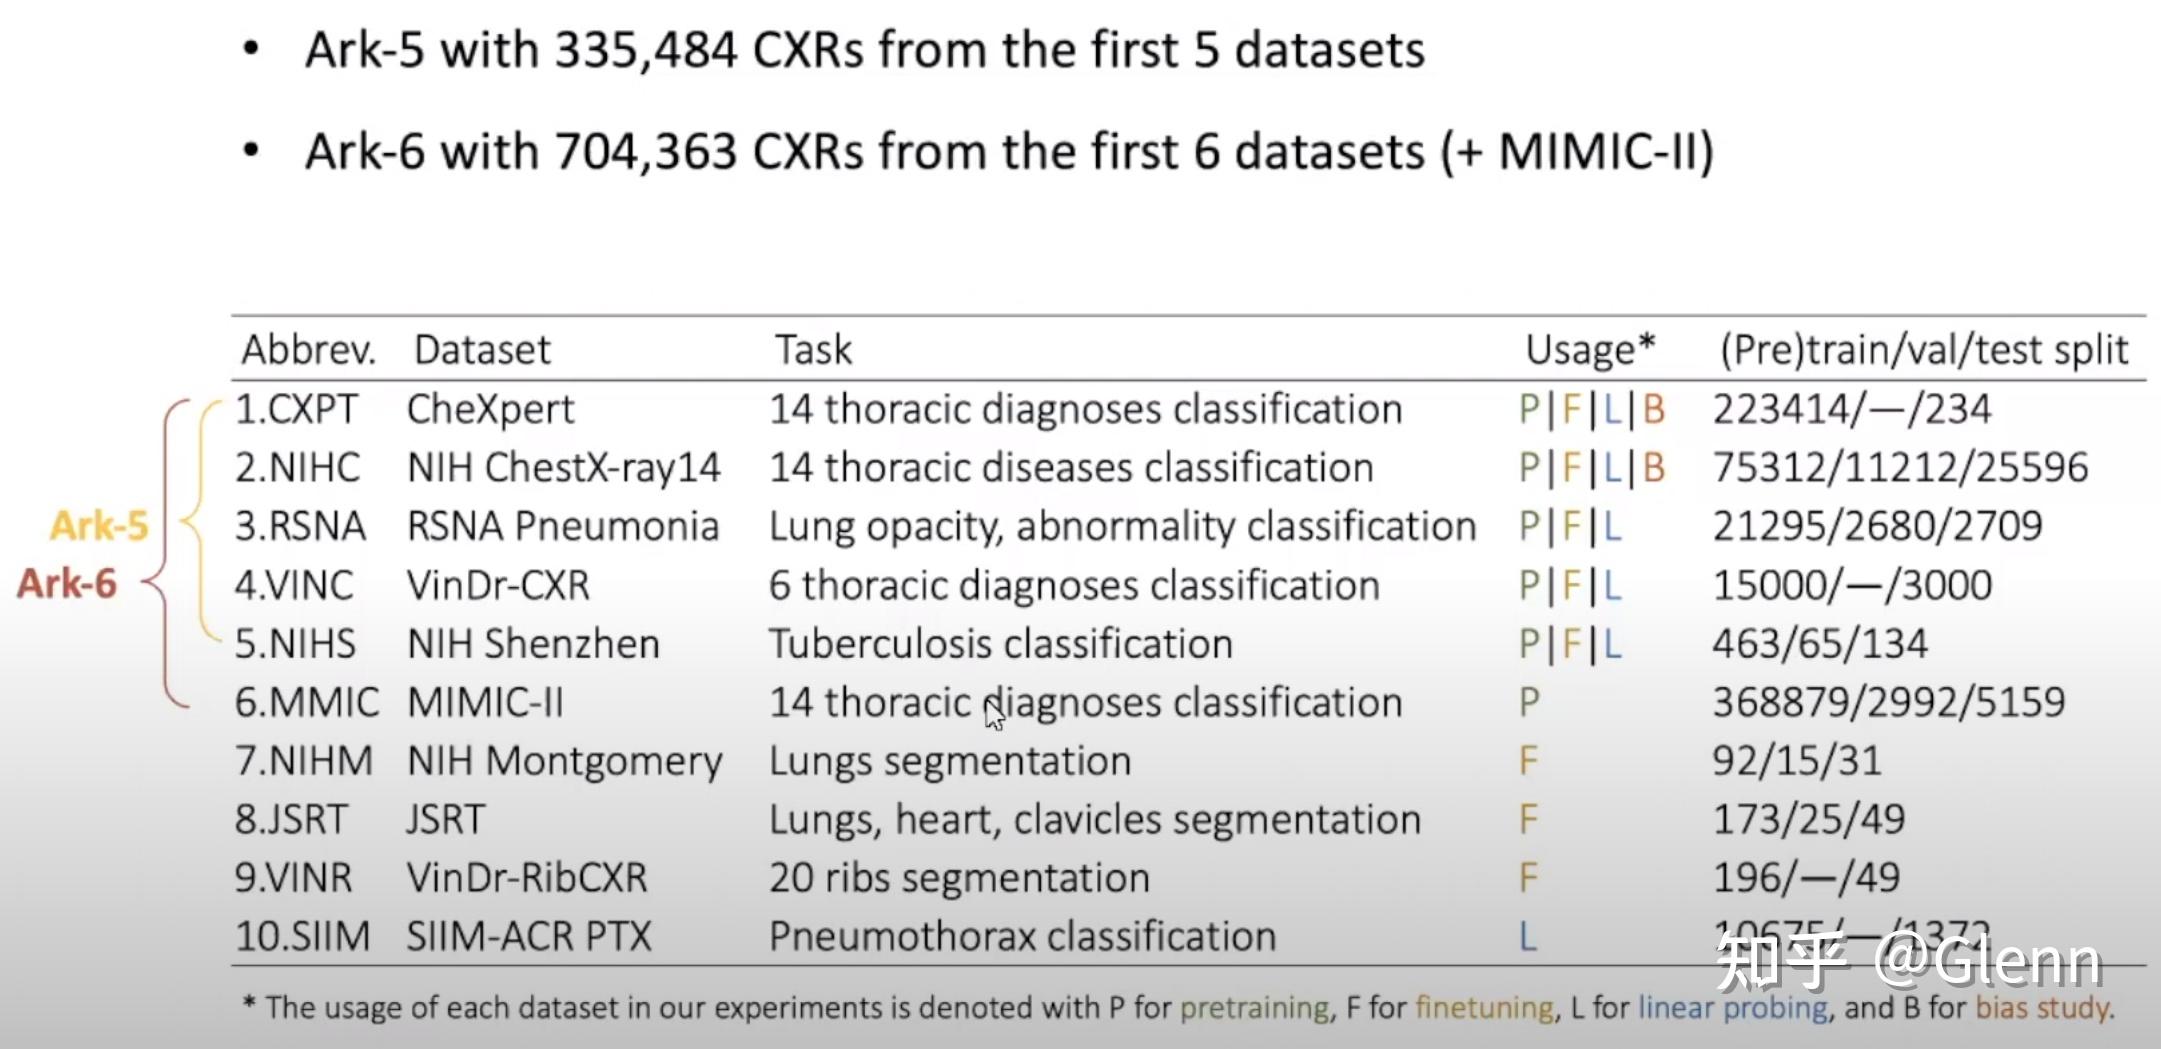This screenshot has width=2161, height=1049.
Task: Click the MIMIC-II dataset cell in the table
Action: coord(485,703)
